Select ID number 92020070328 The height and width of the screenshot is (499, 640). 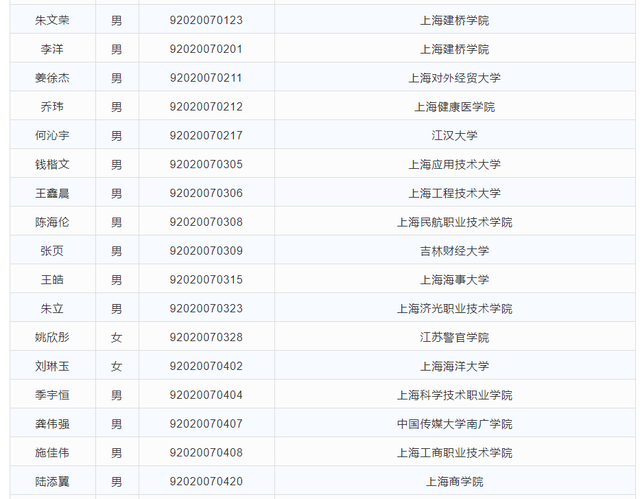click(x=206, y=337)
